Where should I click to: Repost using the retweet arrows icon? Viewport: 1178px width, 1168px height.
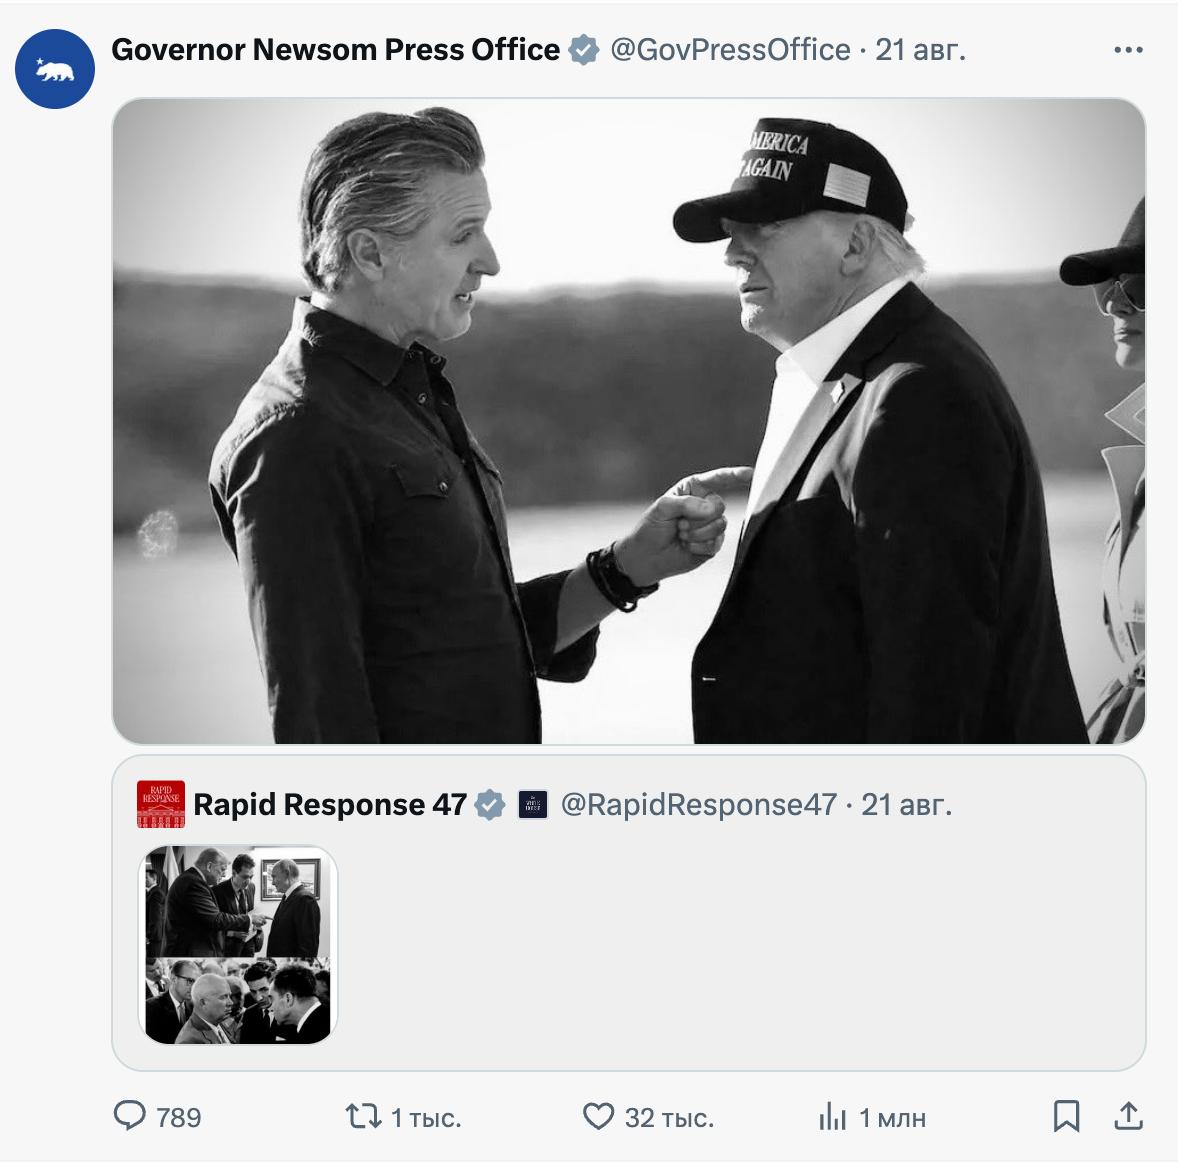click(x=363, y=1116)
